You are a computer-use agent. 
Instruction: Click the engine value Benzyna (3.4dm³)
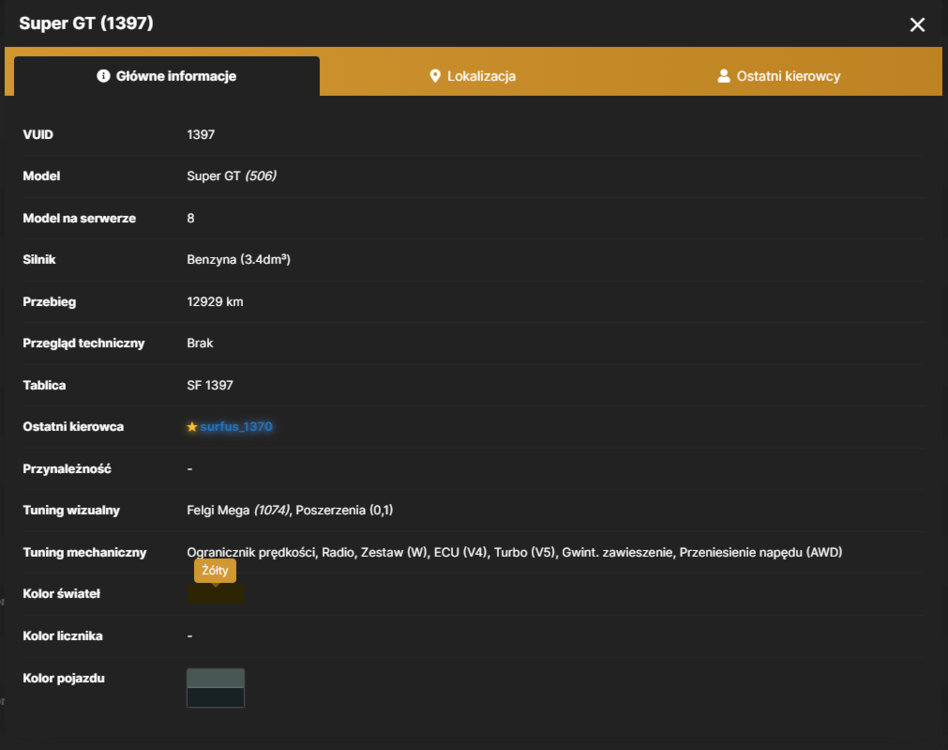click(239, 260)
